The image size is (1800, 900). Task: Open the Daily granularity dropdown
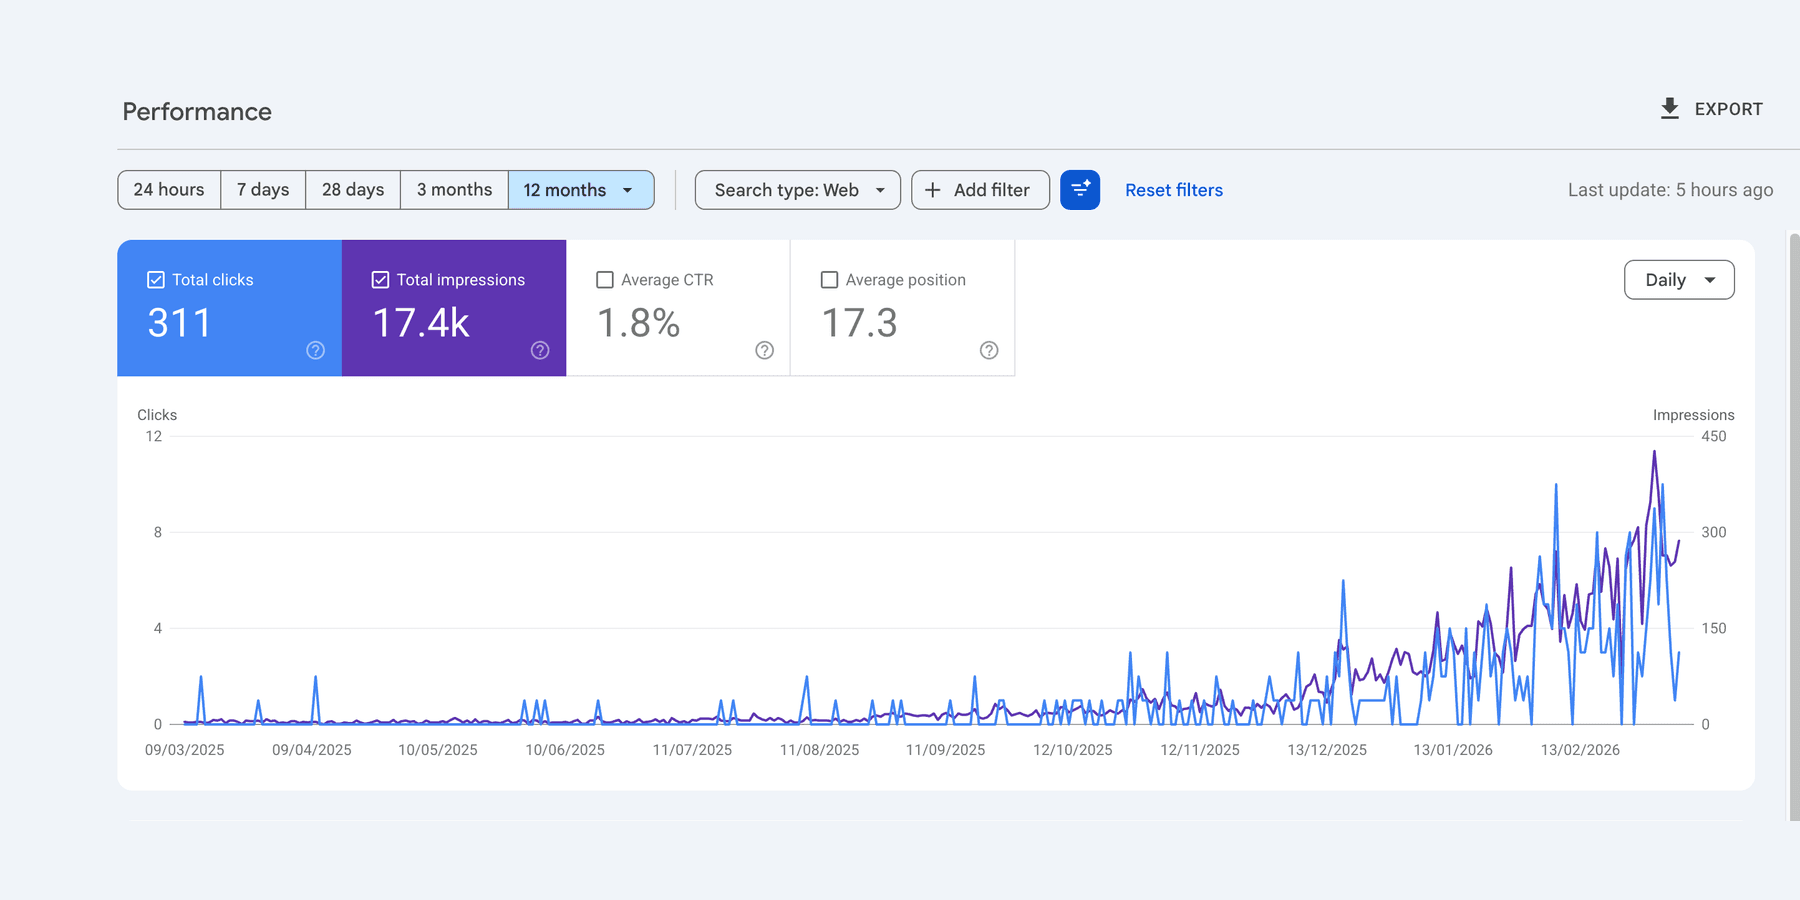(1679, 280)
